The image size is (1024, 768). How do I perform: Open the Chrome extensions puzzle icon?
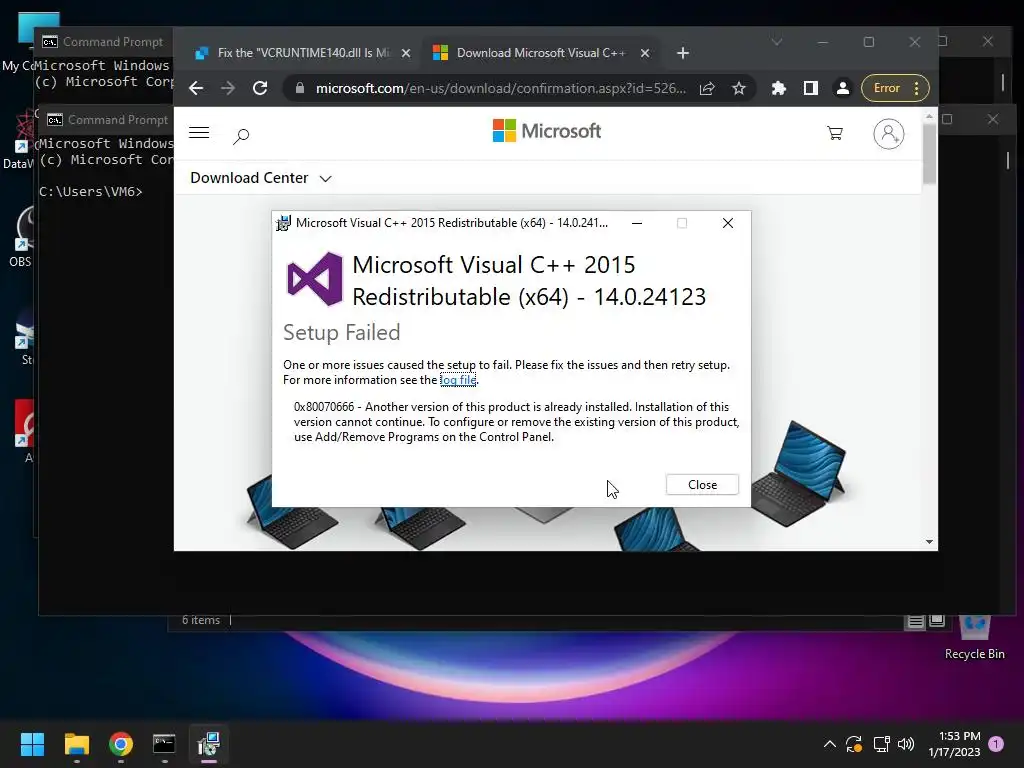778,88
